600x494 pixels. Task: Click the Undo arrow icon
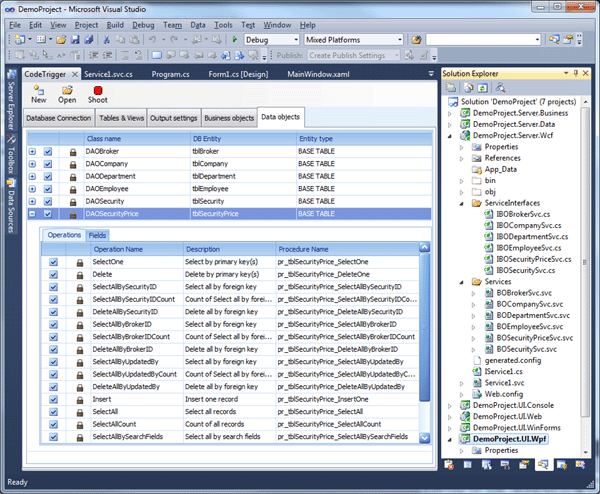[x=152, y=39]
